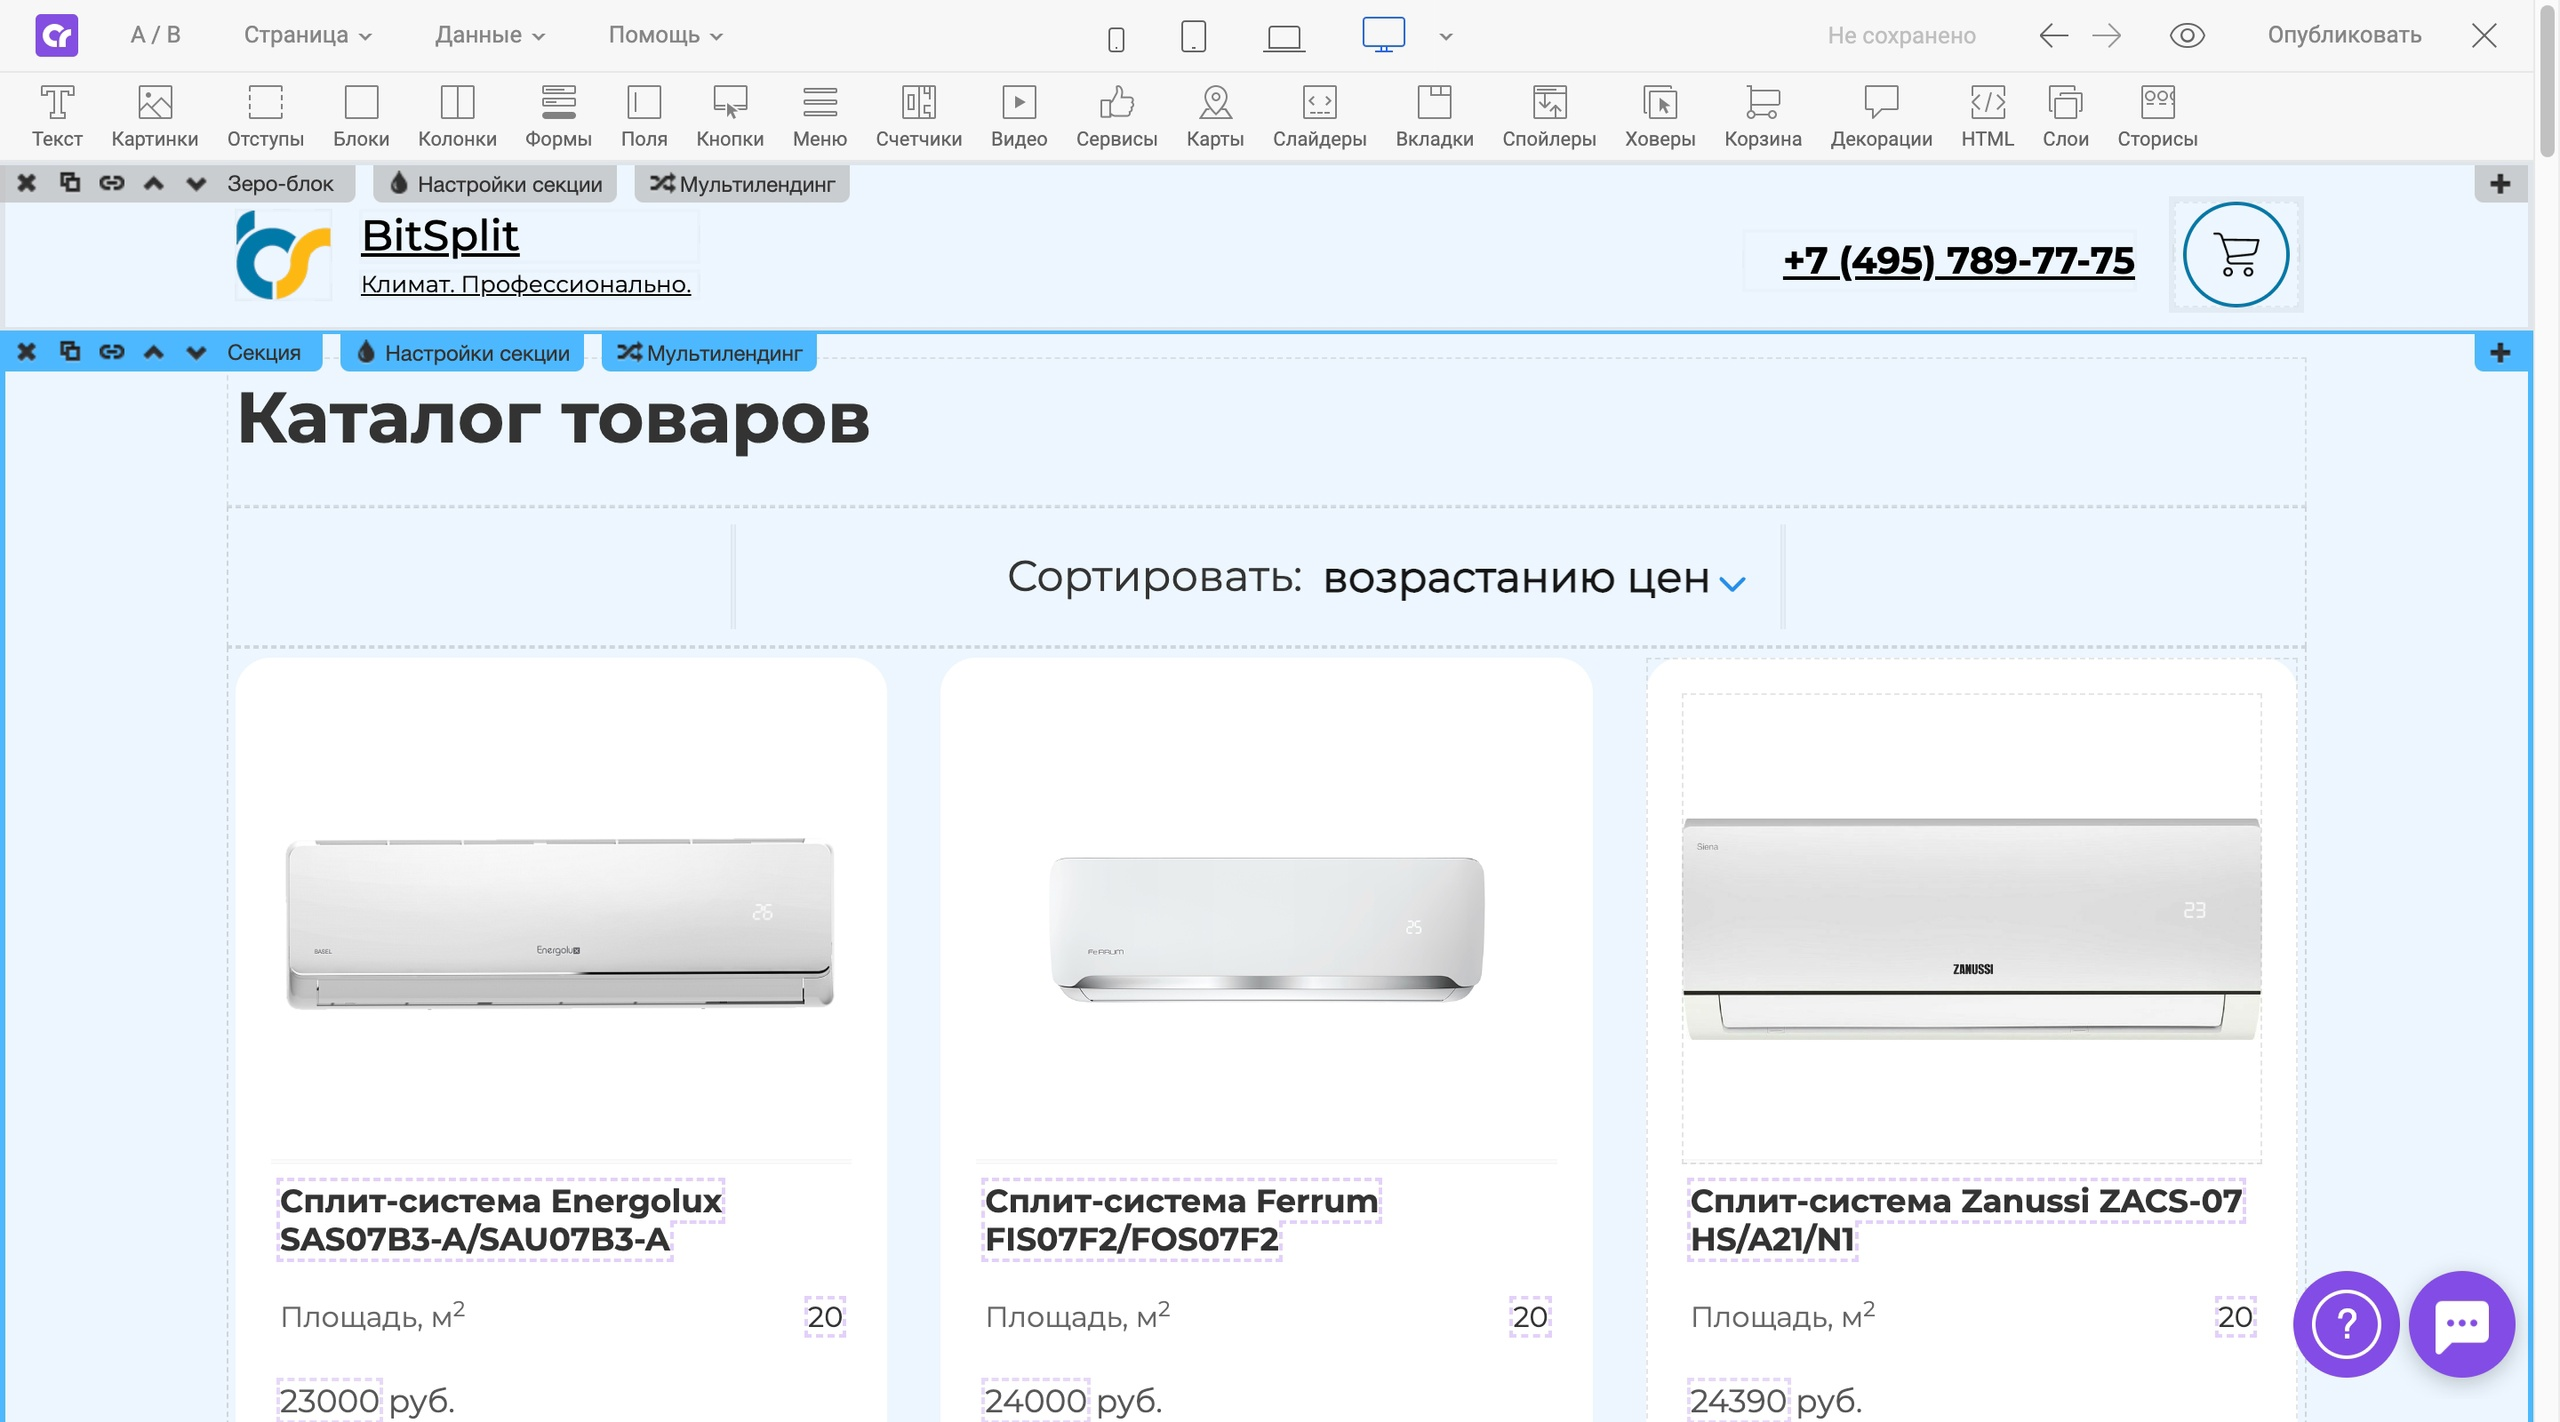Add Колонки layout
Image resolution: width=2560 pixels, height=1422 pixels.
coord(457,116)
